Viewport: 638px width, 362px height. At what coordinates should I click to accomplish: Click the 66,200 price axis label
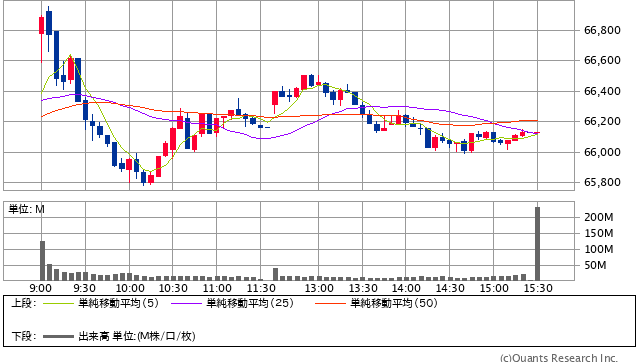(x=602, y=121)
